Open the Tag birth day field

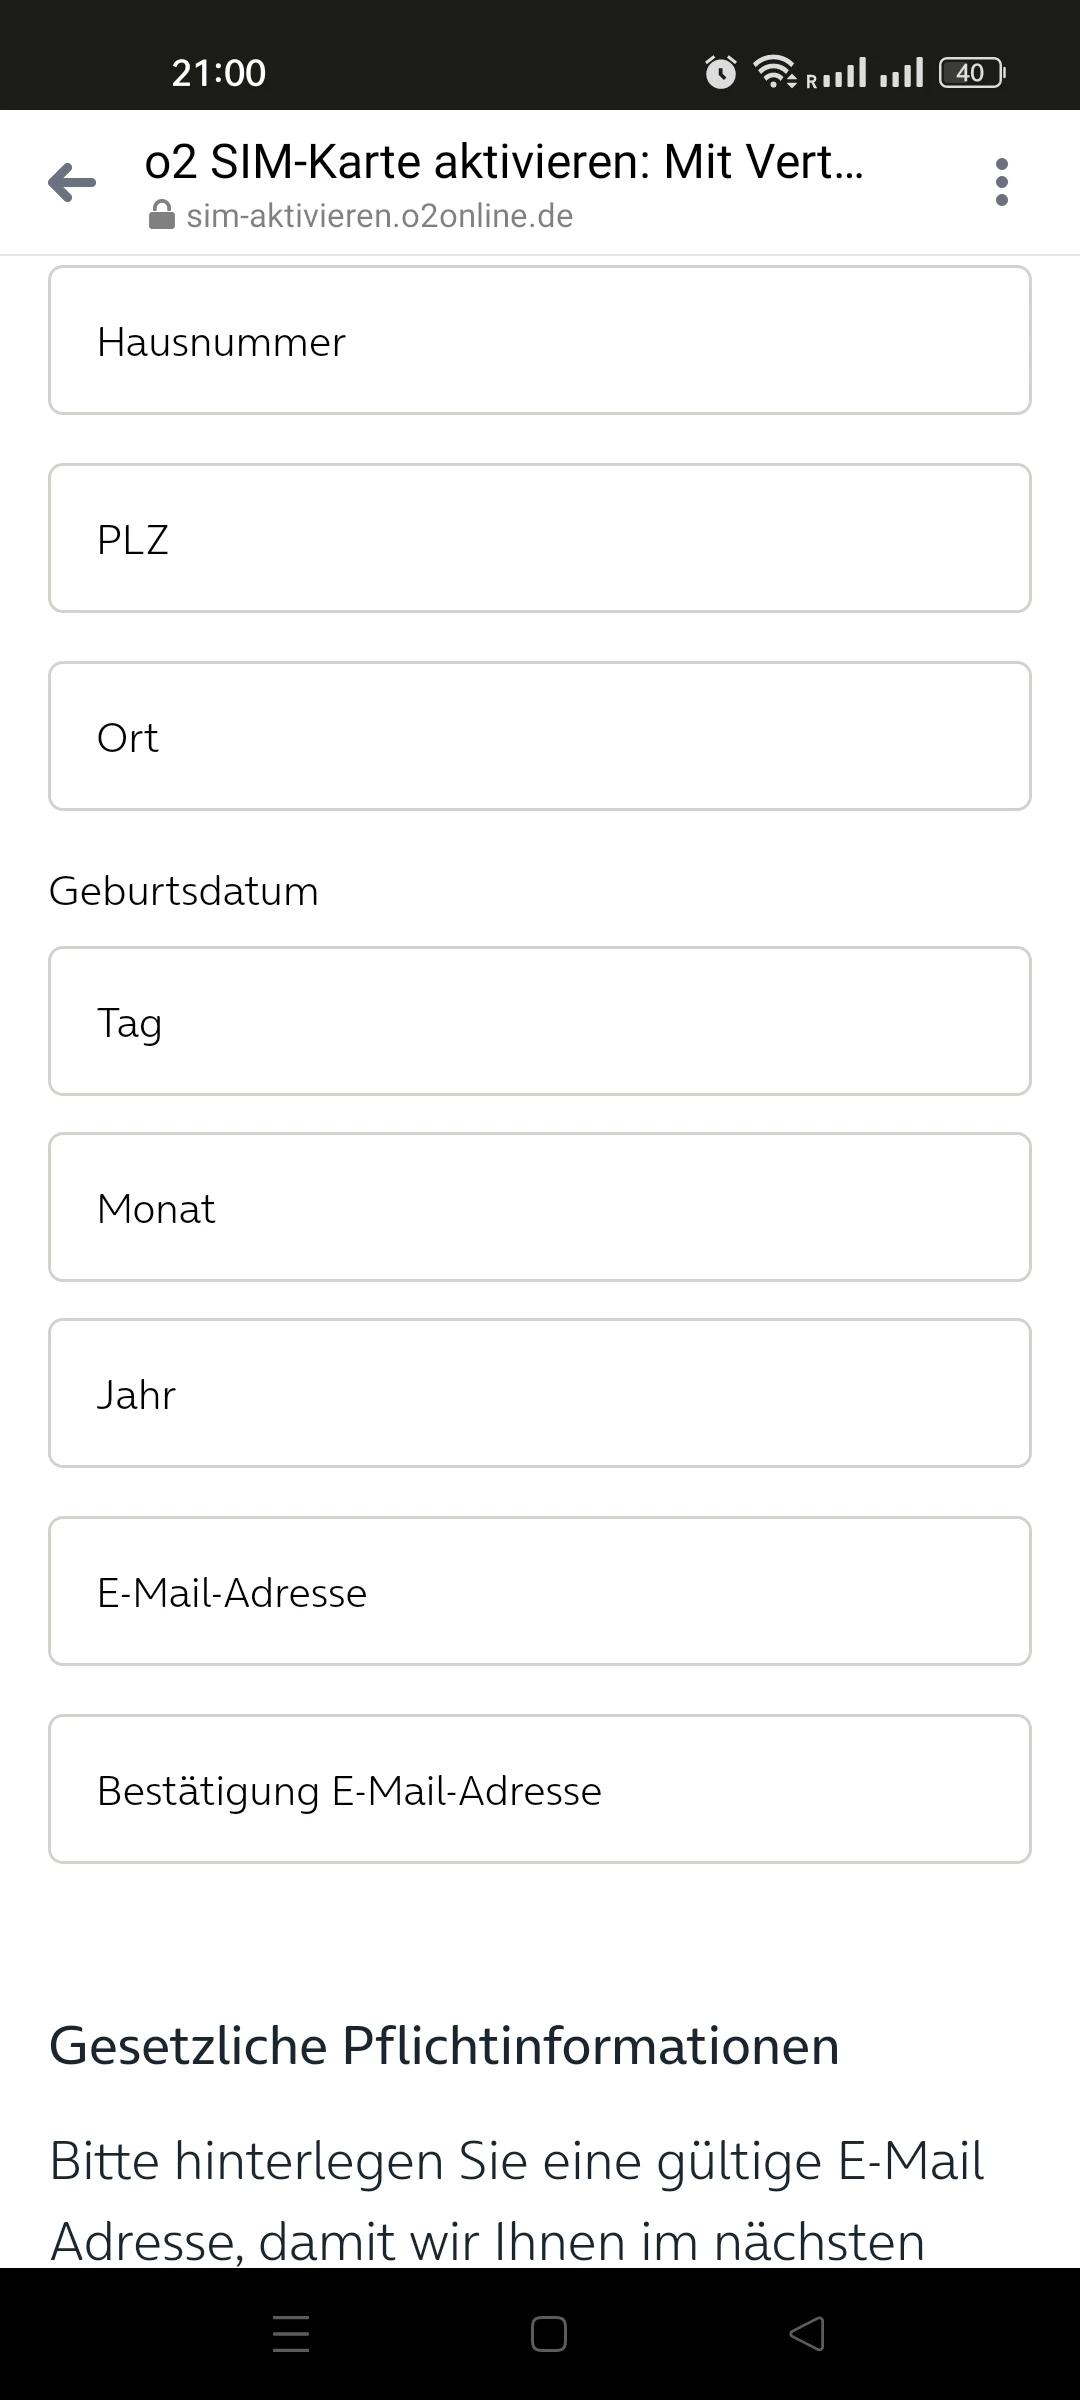click(540, 1022)
